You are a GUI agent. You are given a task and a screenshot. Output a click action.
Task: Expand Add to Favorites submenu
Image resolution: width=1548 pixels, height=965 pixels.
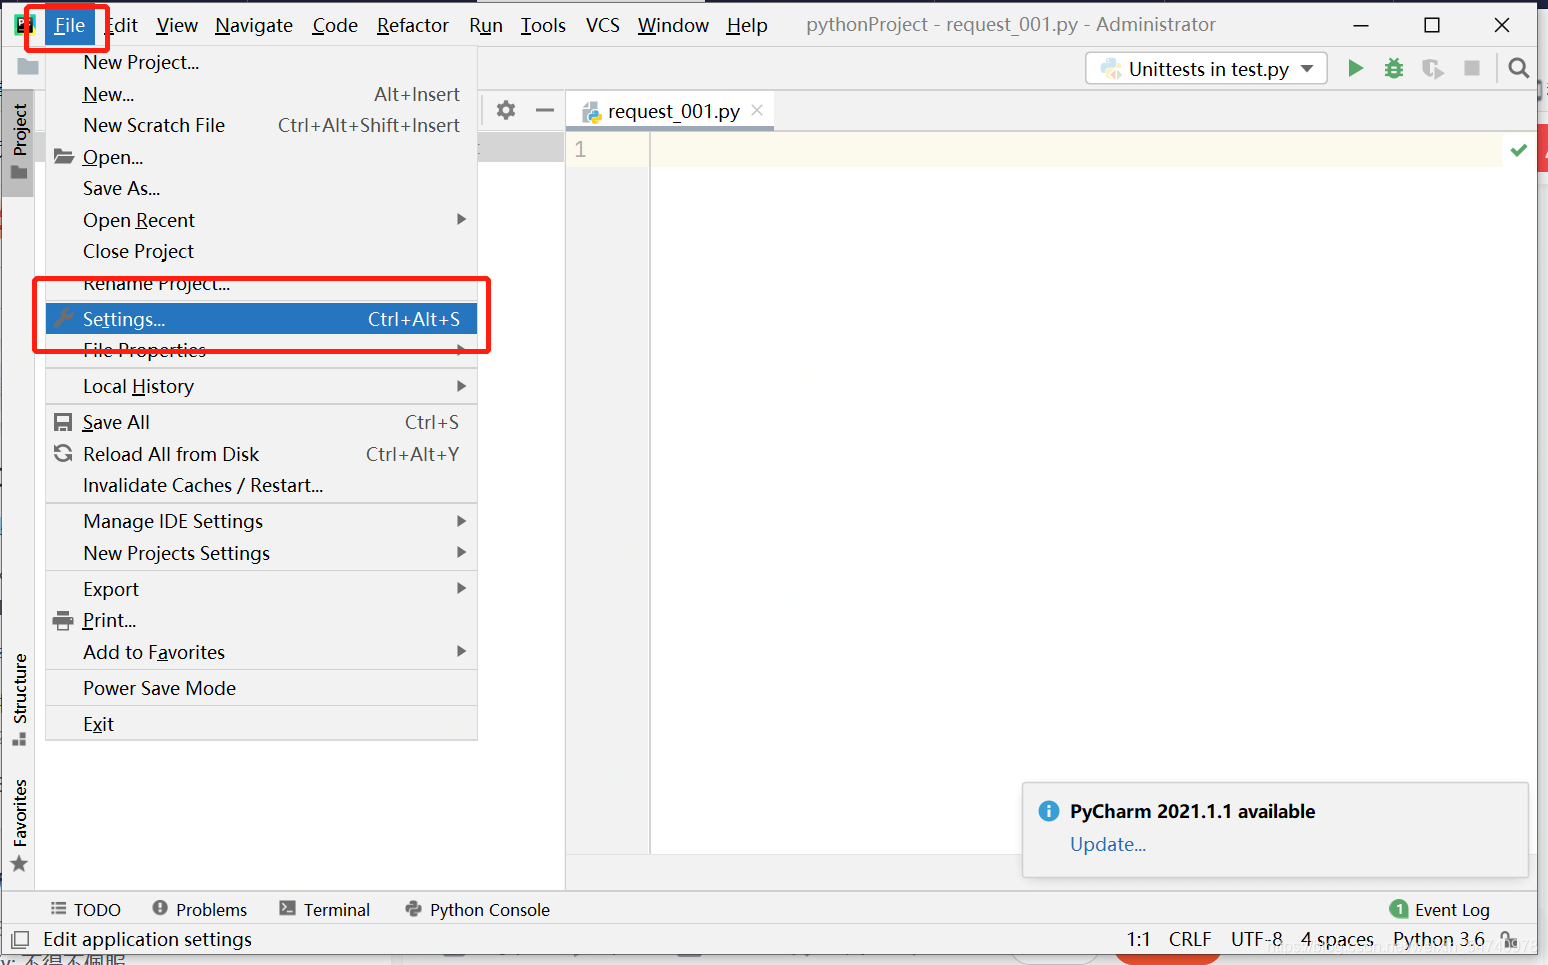261,652
